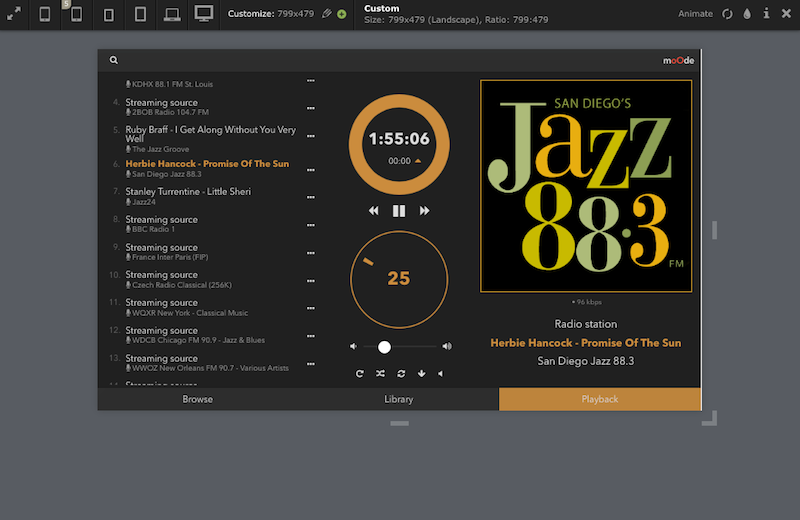Select the first small phone device preset

click(x=45, y=14)
